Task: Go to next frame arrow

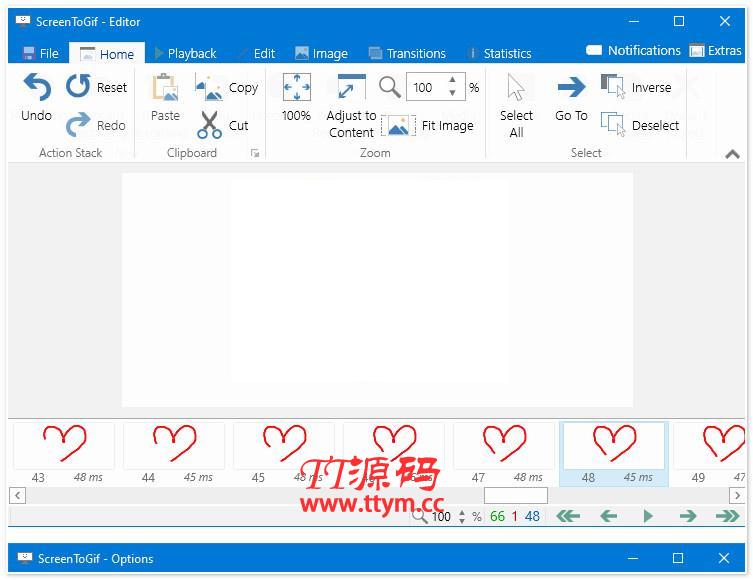Action: coord(688,516)
